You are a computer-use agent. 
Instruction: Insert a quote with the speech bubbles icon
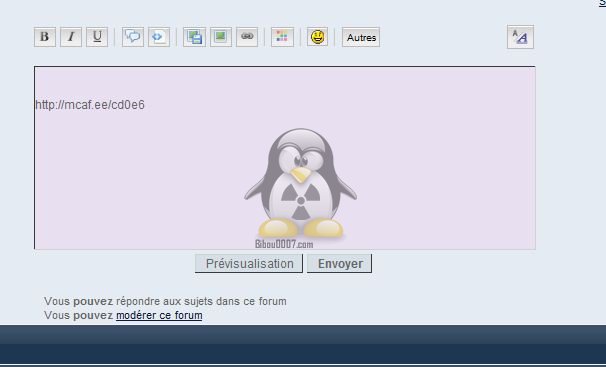pos(133,37)
